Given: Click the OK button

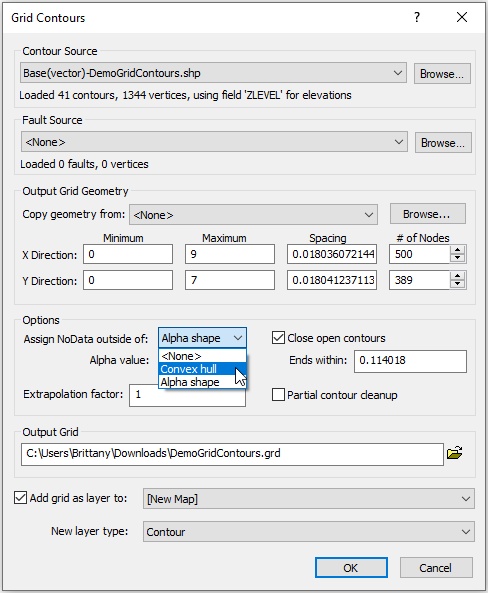Looking at the screenshot, I should (351, 568).
